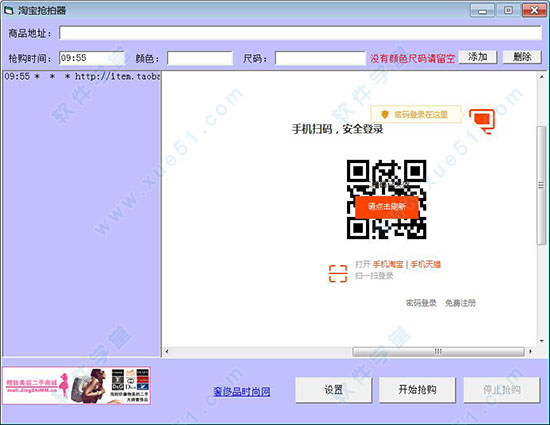The width and height of the screenshot is (550, 425).
Task: Click the horizontal scrollbar right arrow
Action: pos(530,351)
